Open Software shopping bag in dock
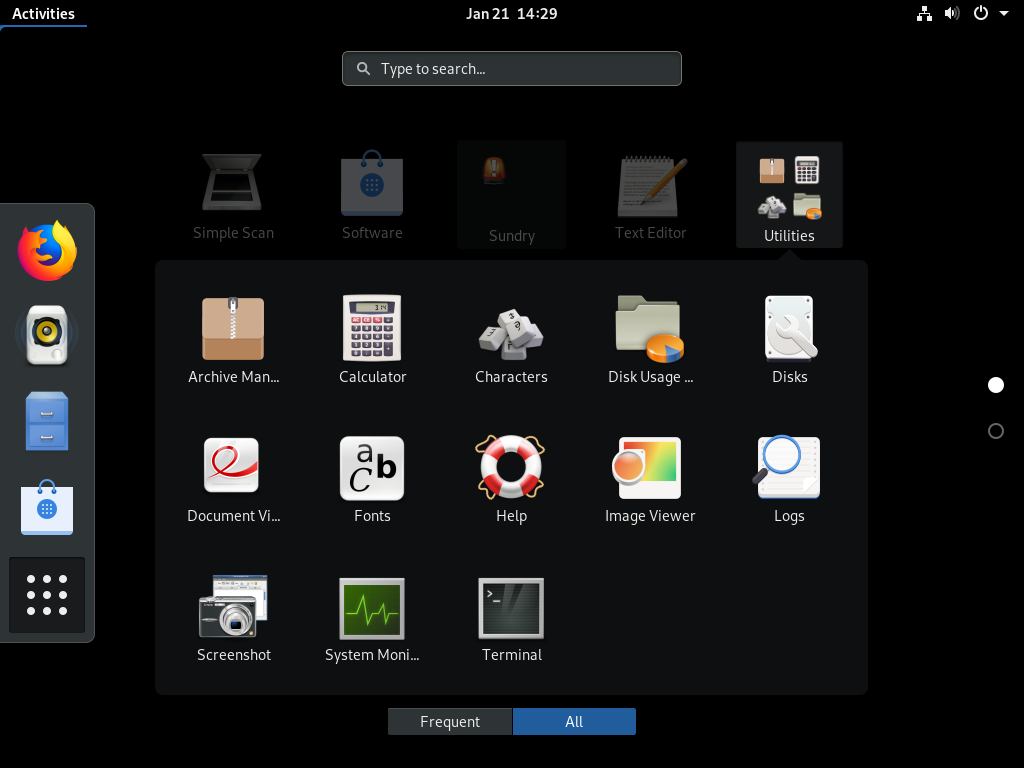The image size is (1024, 768). click(47, 507)
